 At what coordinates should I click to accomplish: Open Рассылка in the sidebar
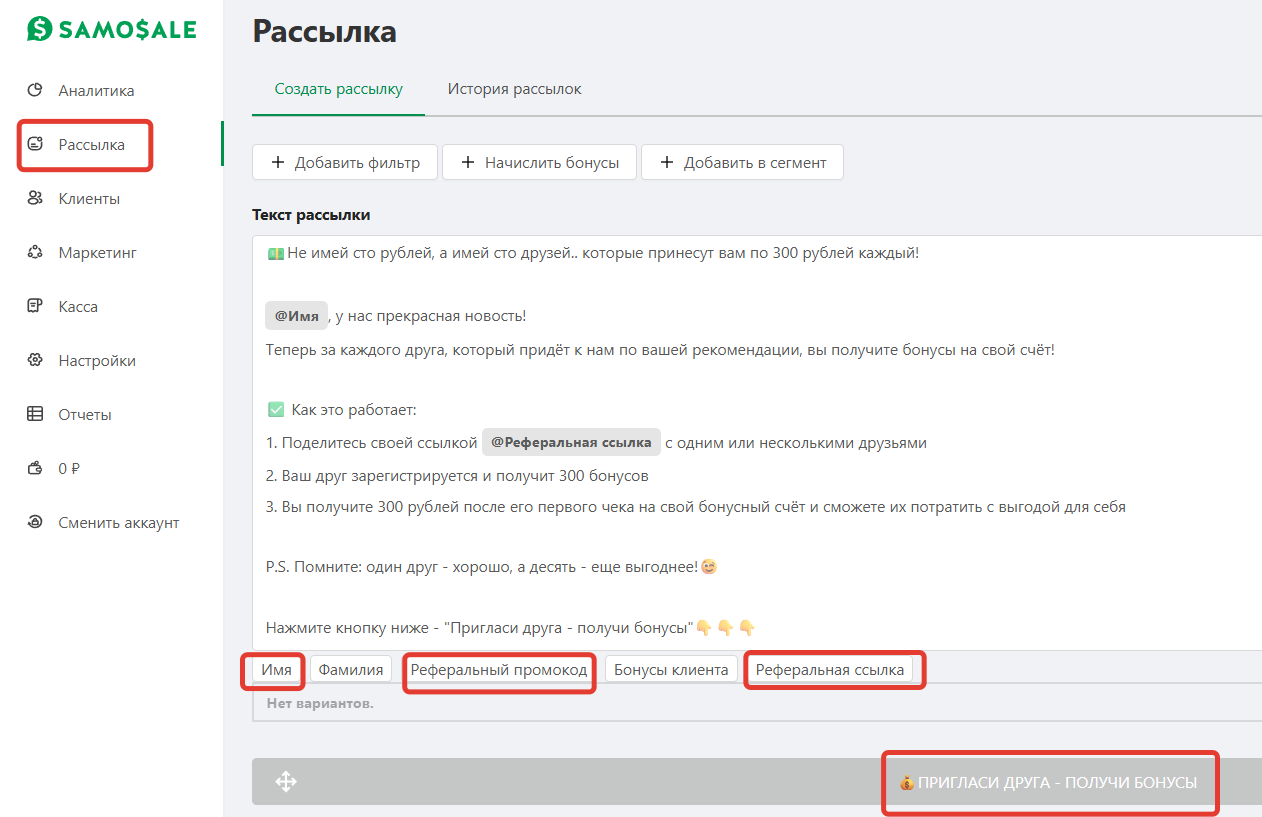coord(92,144)
